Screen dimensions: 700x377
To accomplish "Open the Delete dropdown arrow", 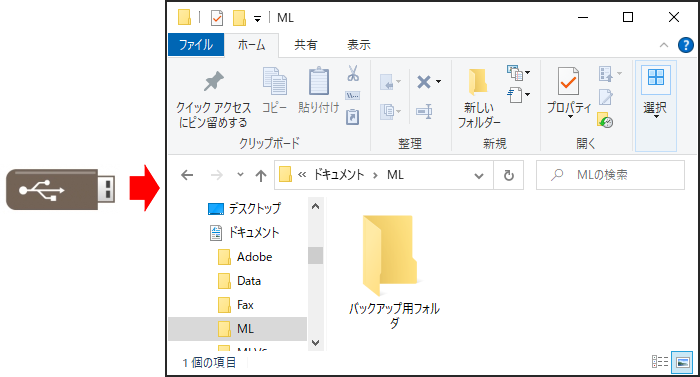I will [438, 81].
